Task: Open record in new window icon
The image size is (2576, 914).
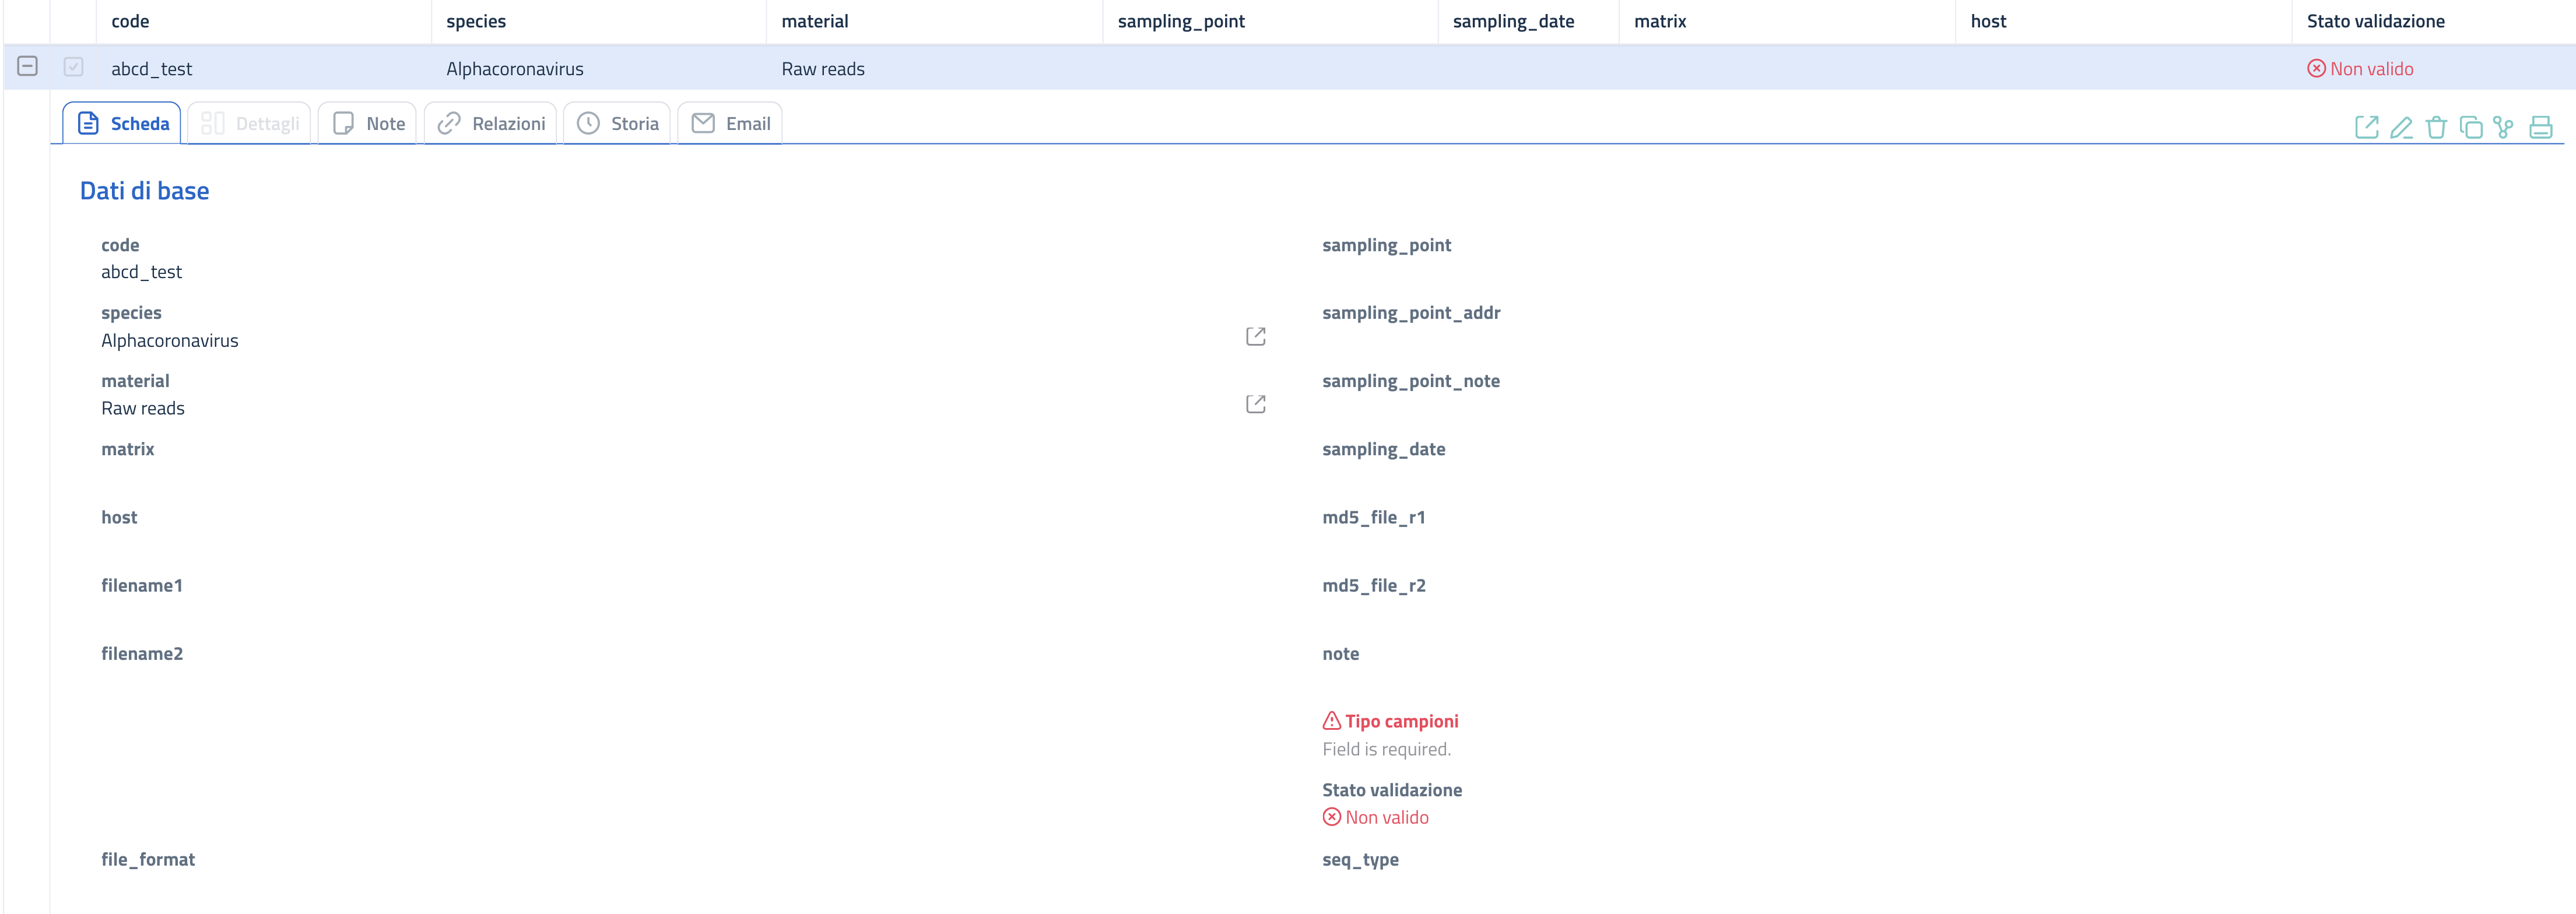Action: 2366,127
